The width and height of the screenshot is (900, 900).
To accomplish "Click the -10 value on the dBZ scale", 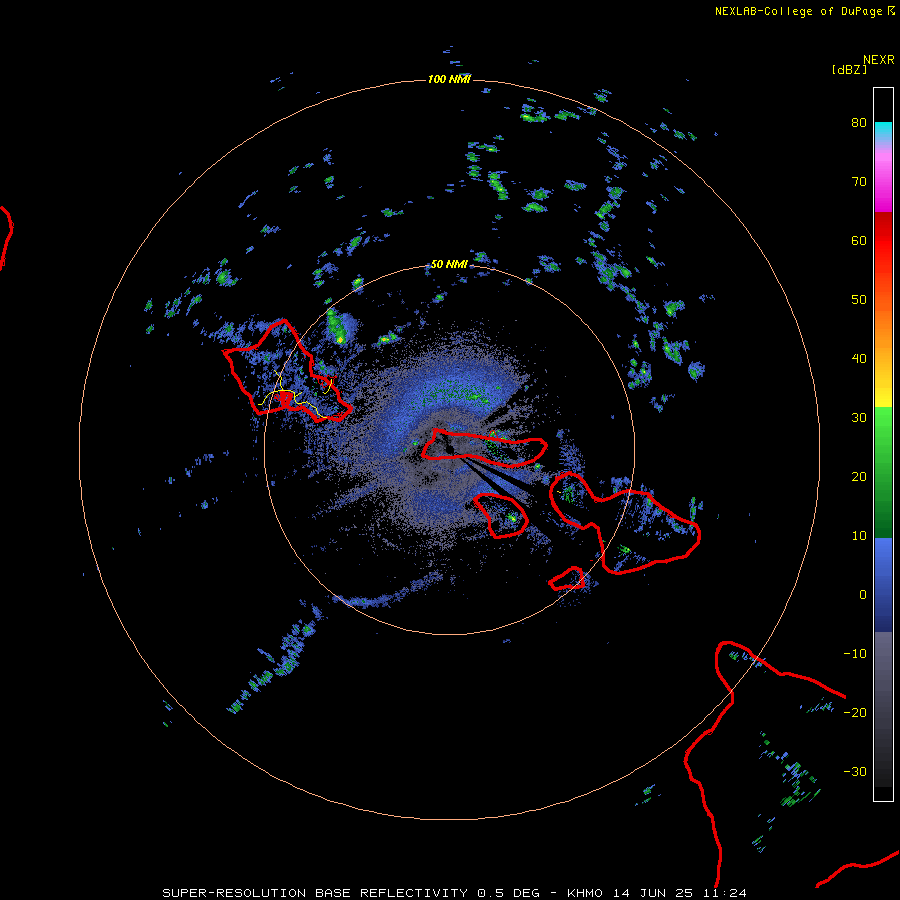I will [x=855, y=654].
